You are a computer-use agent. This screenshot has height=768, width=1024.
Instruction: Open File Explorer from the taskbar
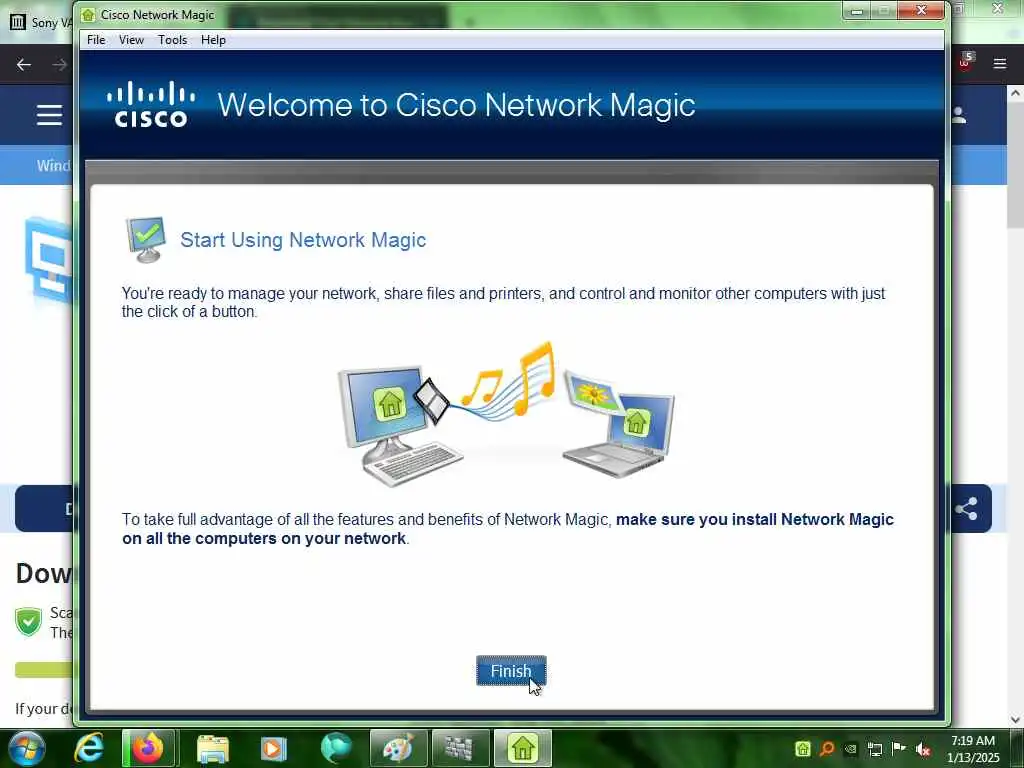[x=213, y=748]
